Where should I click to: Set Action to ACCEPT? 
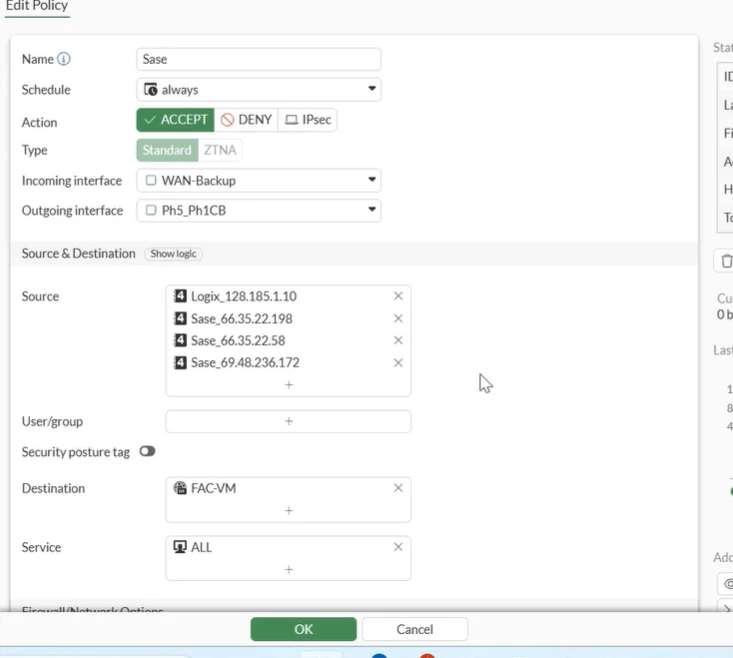175,120
